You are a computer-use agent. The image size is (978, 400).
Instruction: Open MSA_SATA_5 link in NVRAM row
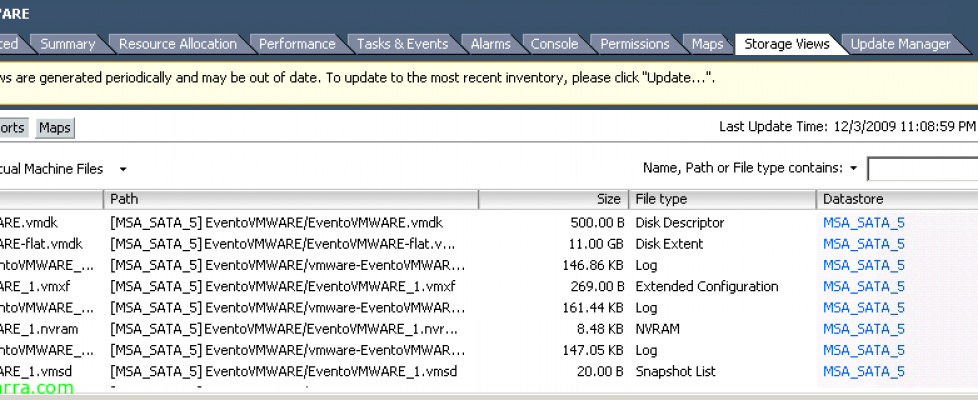pyautogui.click(x=863, y=329)
